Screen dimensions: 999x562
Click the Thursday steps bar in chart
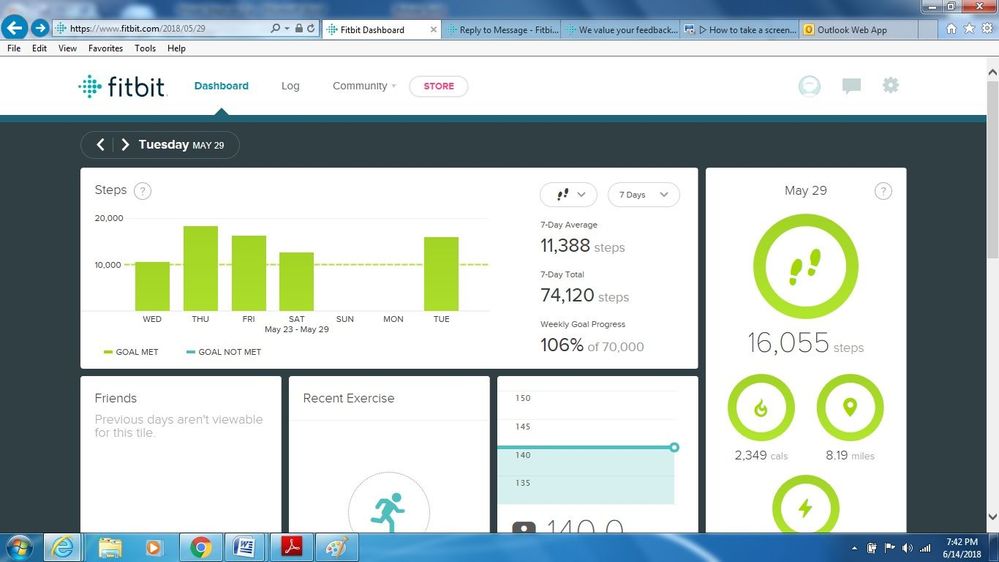point(200,268)
